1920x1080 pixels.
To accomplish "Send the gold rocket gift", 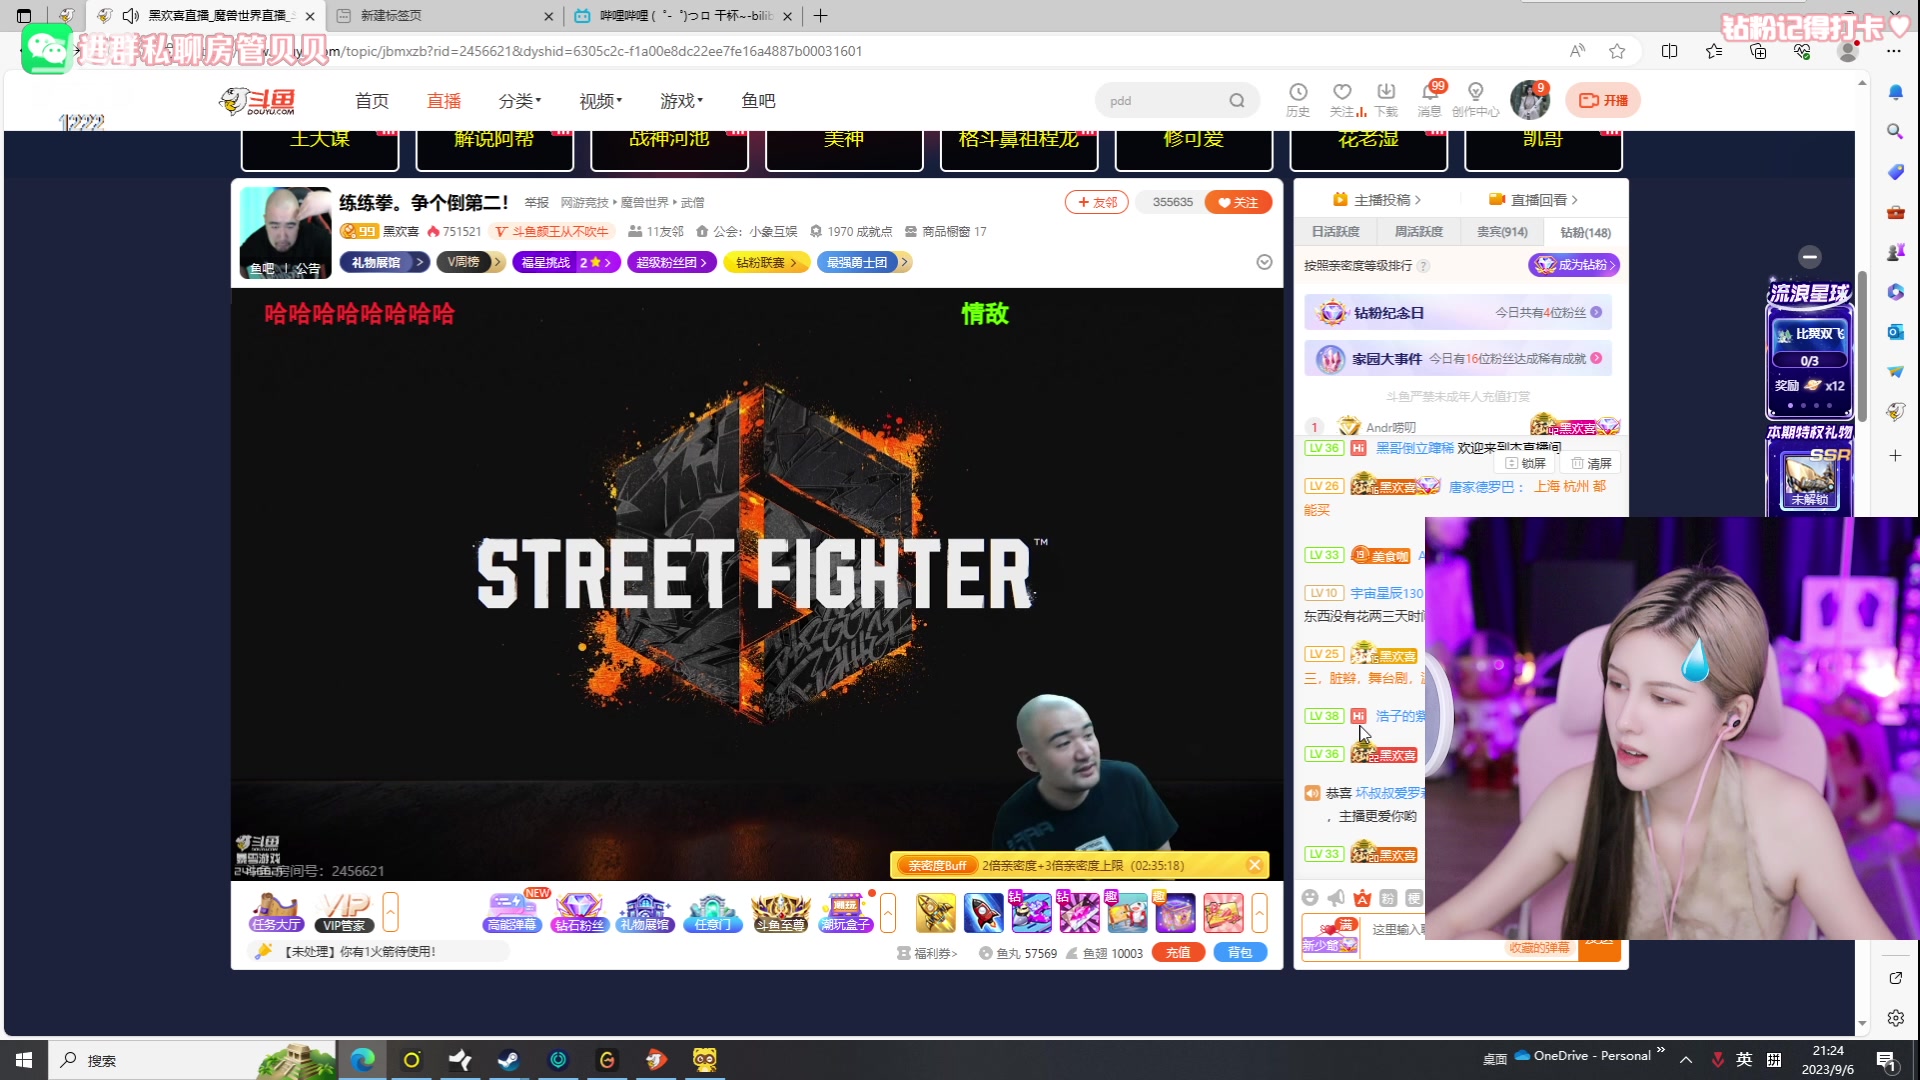I will pyautogui.click(x=936, y=912).
